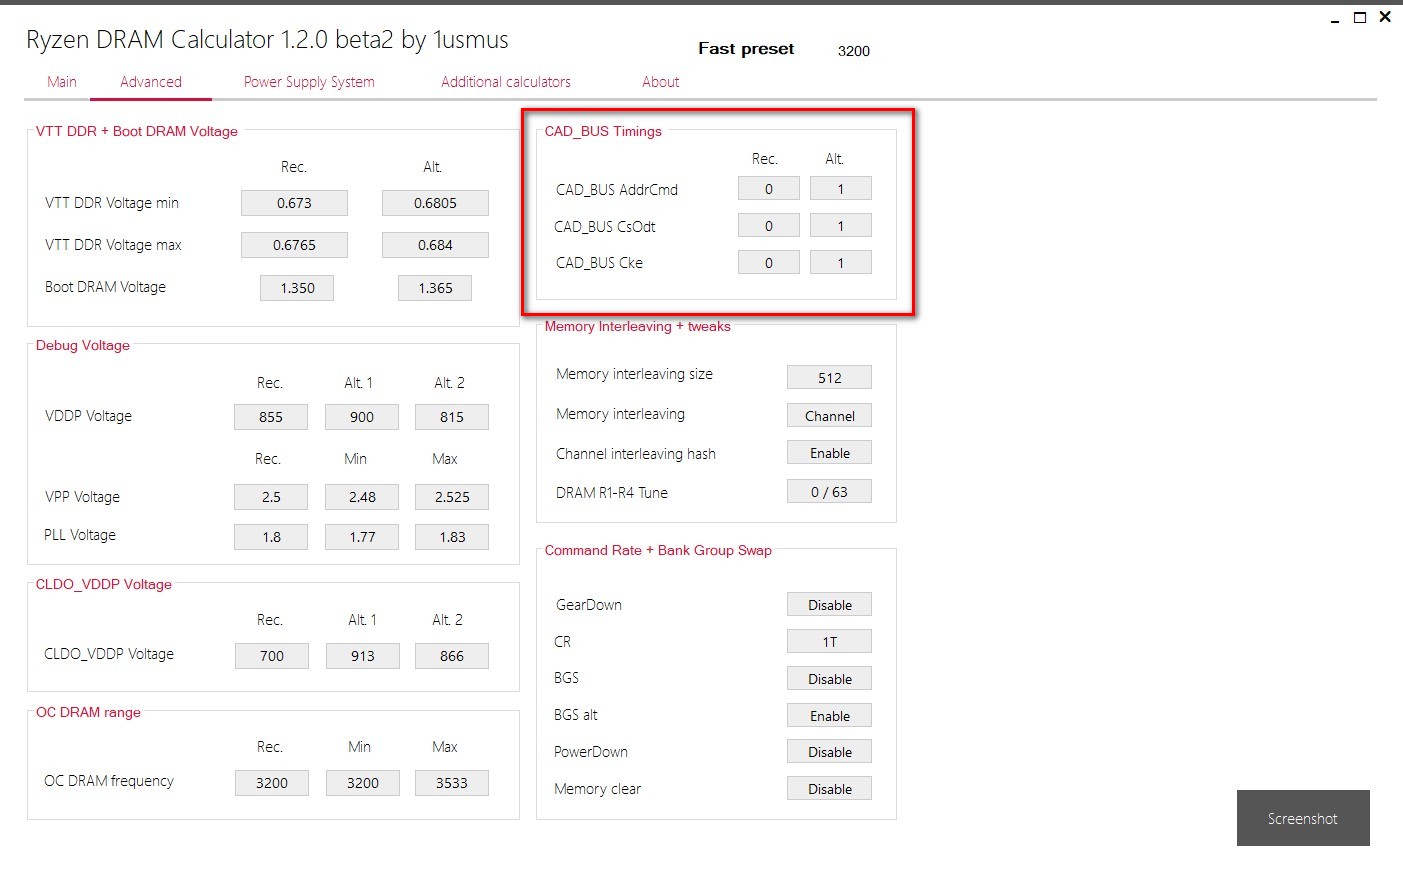
Task: Select the Memory clear Disable field
Action: click(x=830, y=789)
